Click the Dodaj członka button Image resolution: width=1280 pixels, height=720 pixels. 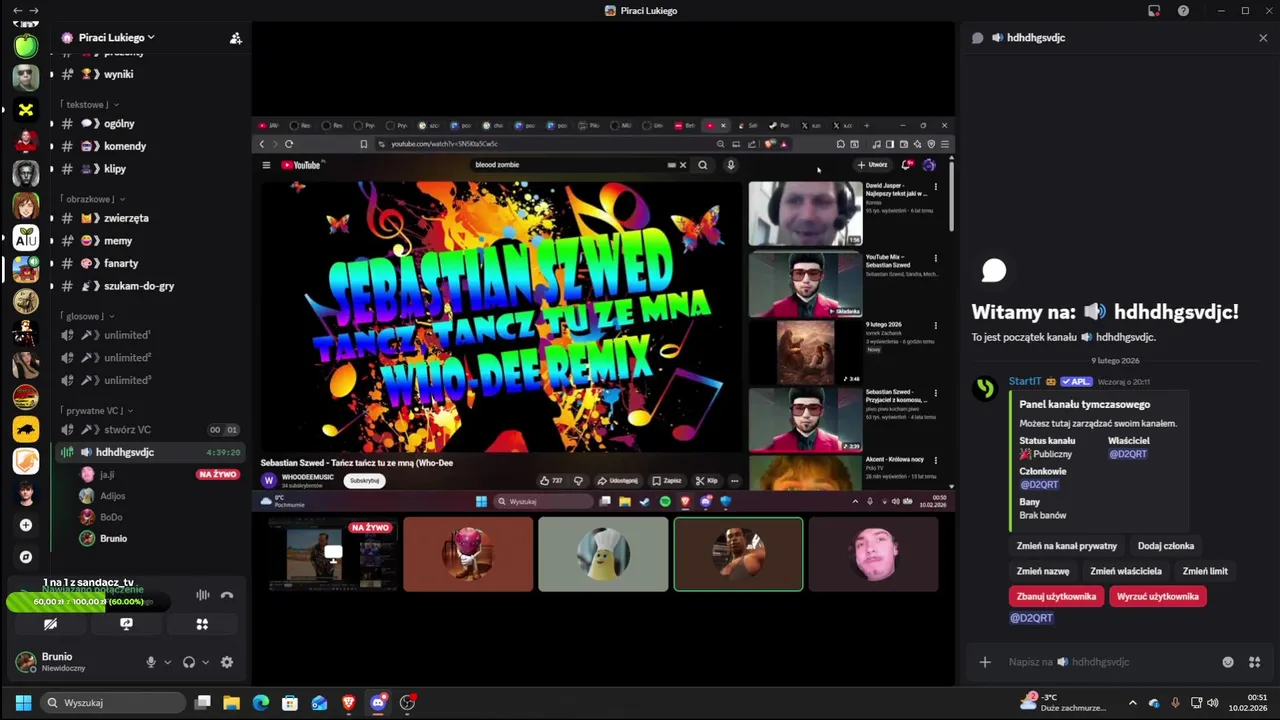[1166, 546]
